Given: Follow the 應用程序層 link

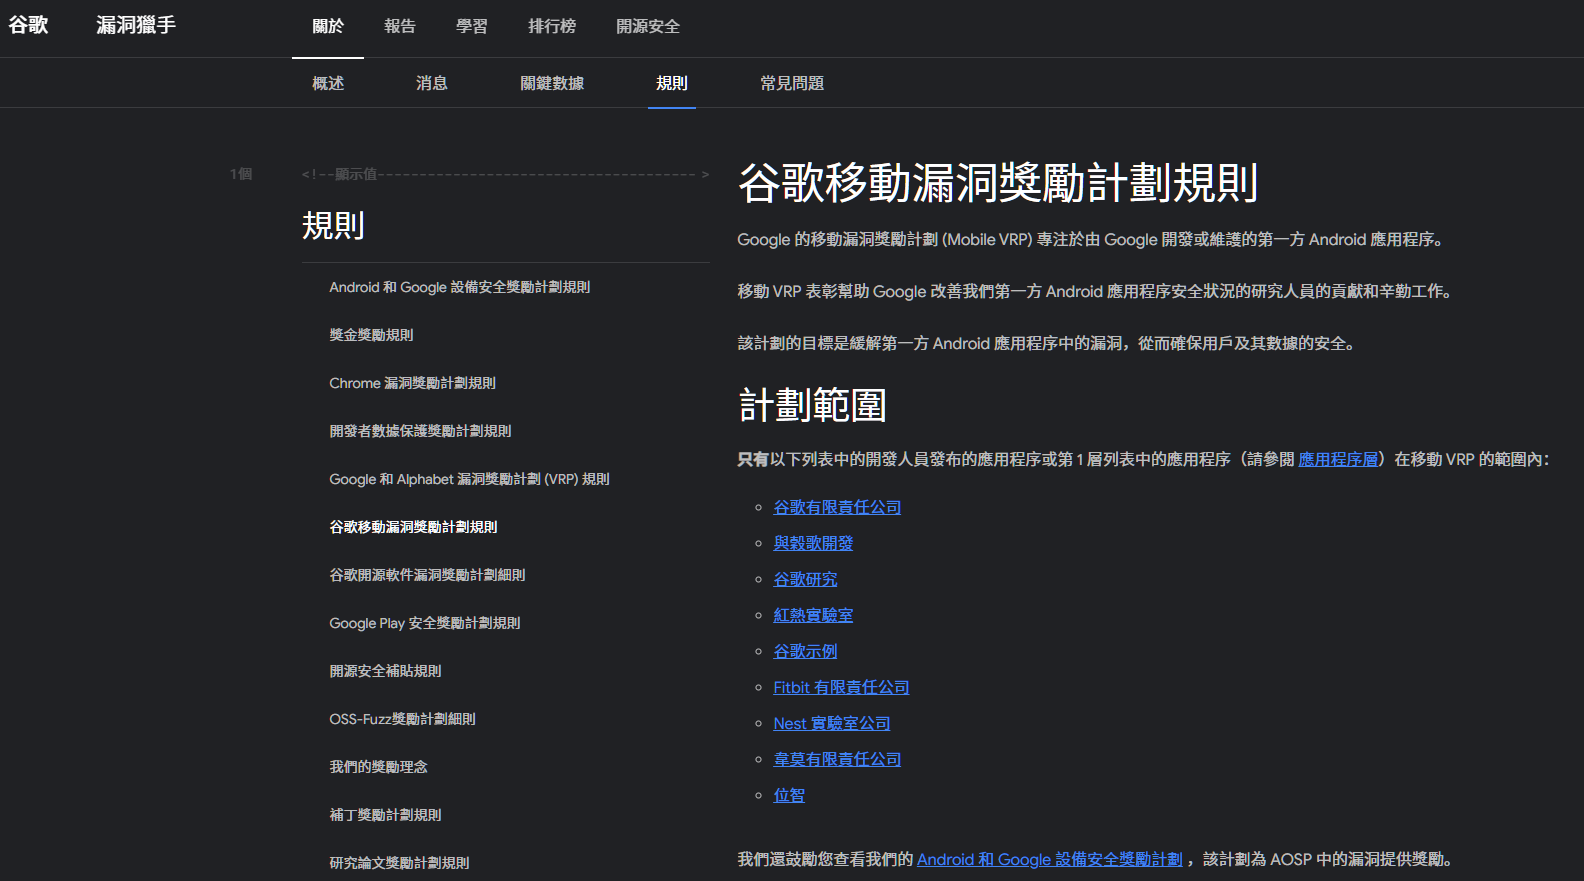Looking at the screenshot, I should point(1338,459).
